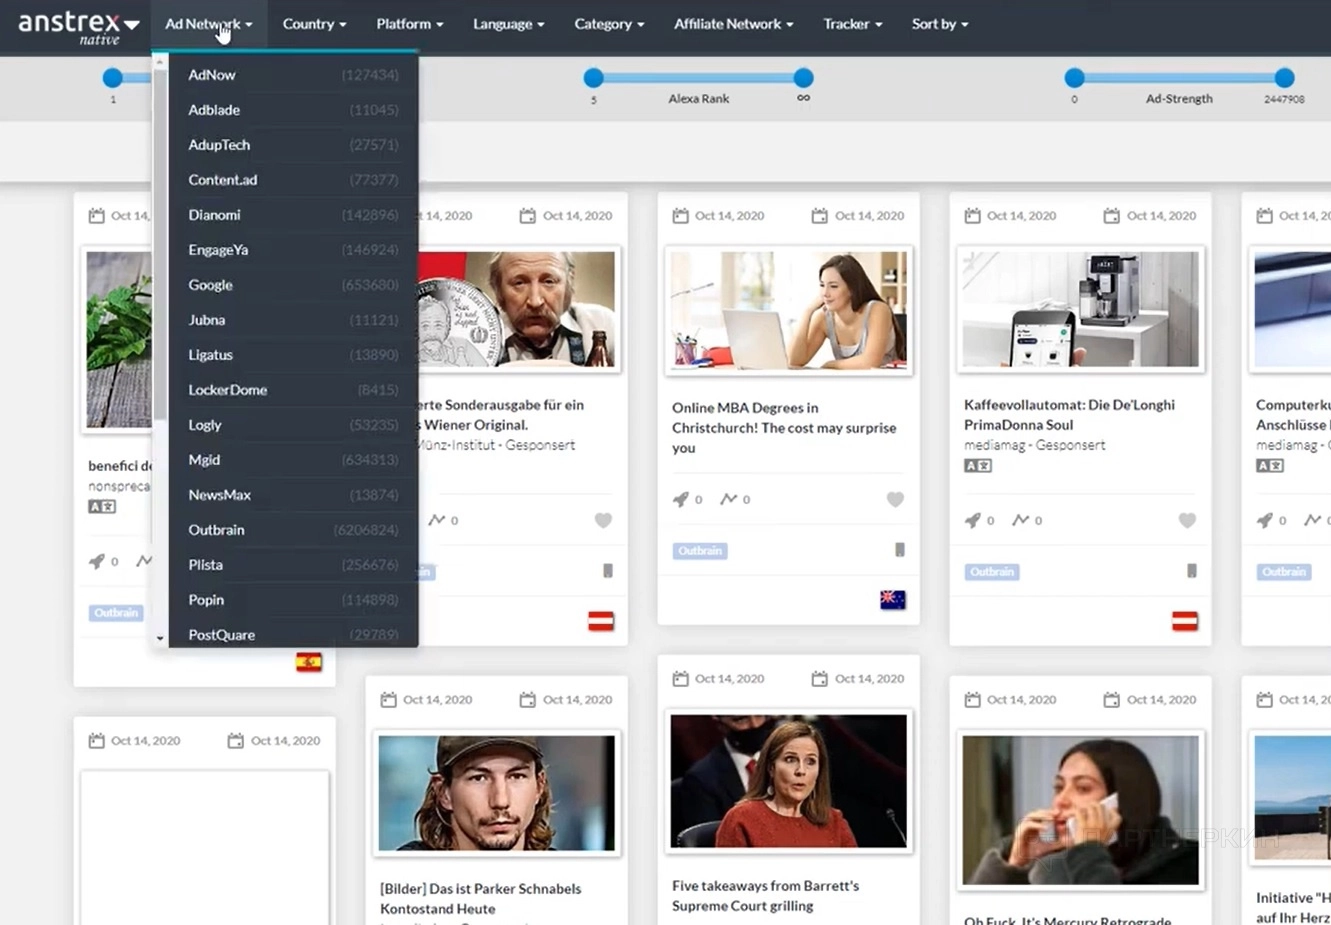Click the mobile device icon on MBA card
This screenshot has height=925, width=1331.
(899, 550)
